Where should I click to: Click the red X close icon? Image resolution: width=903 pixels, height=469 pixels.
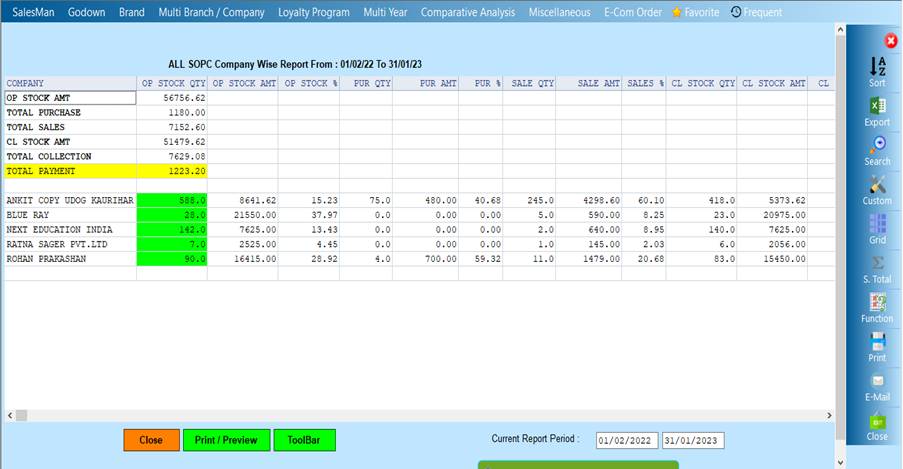(891, 40)
